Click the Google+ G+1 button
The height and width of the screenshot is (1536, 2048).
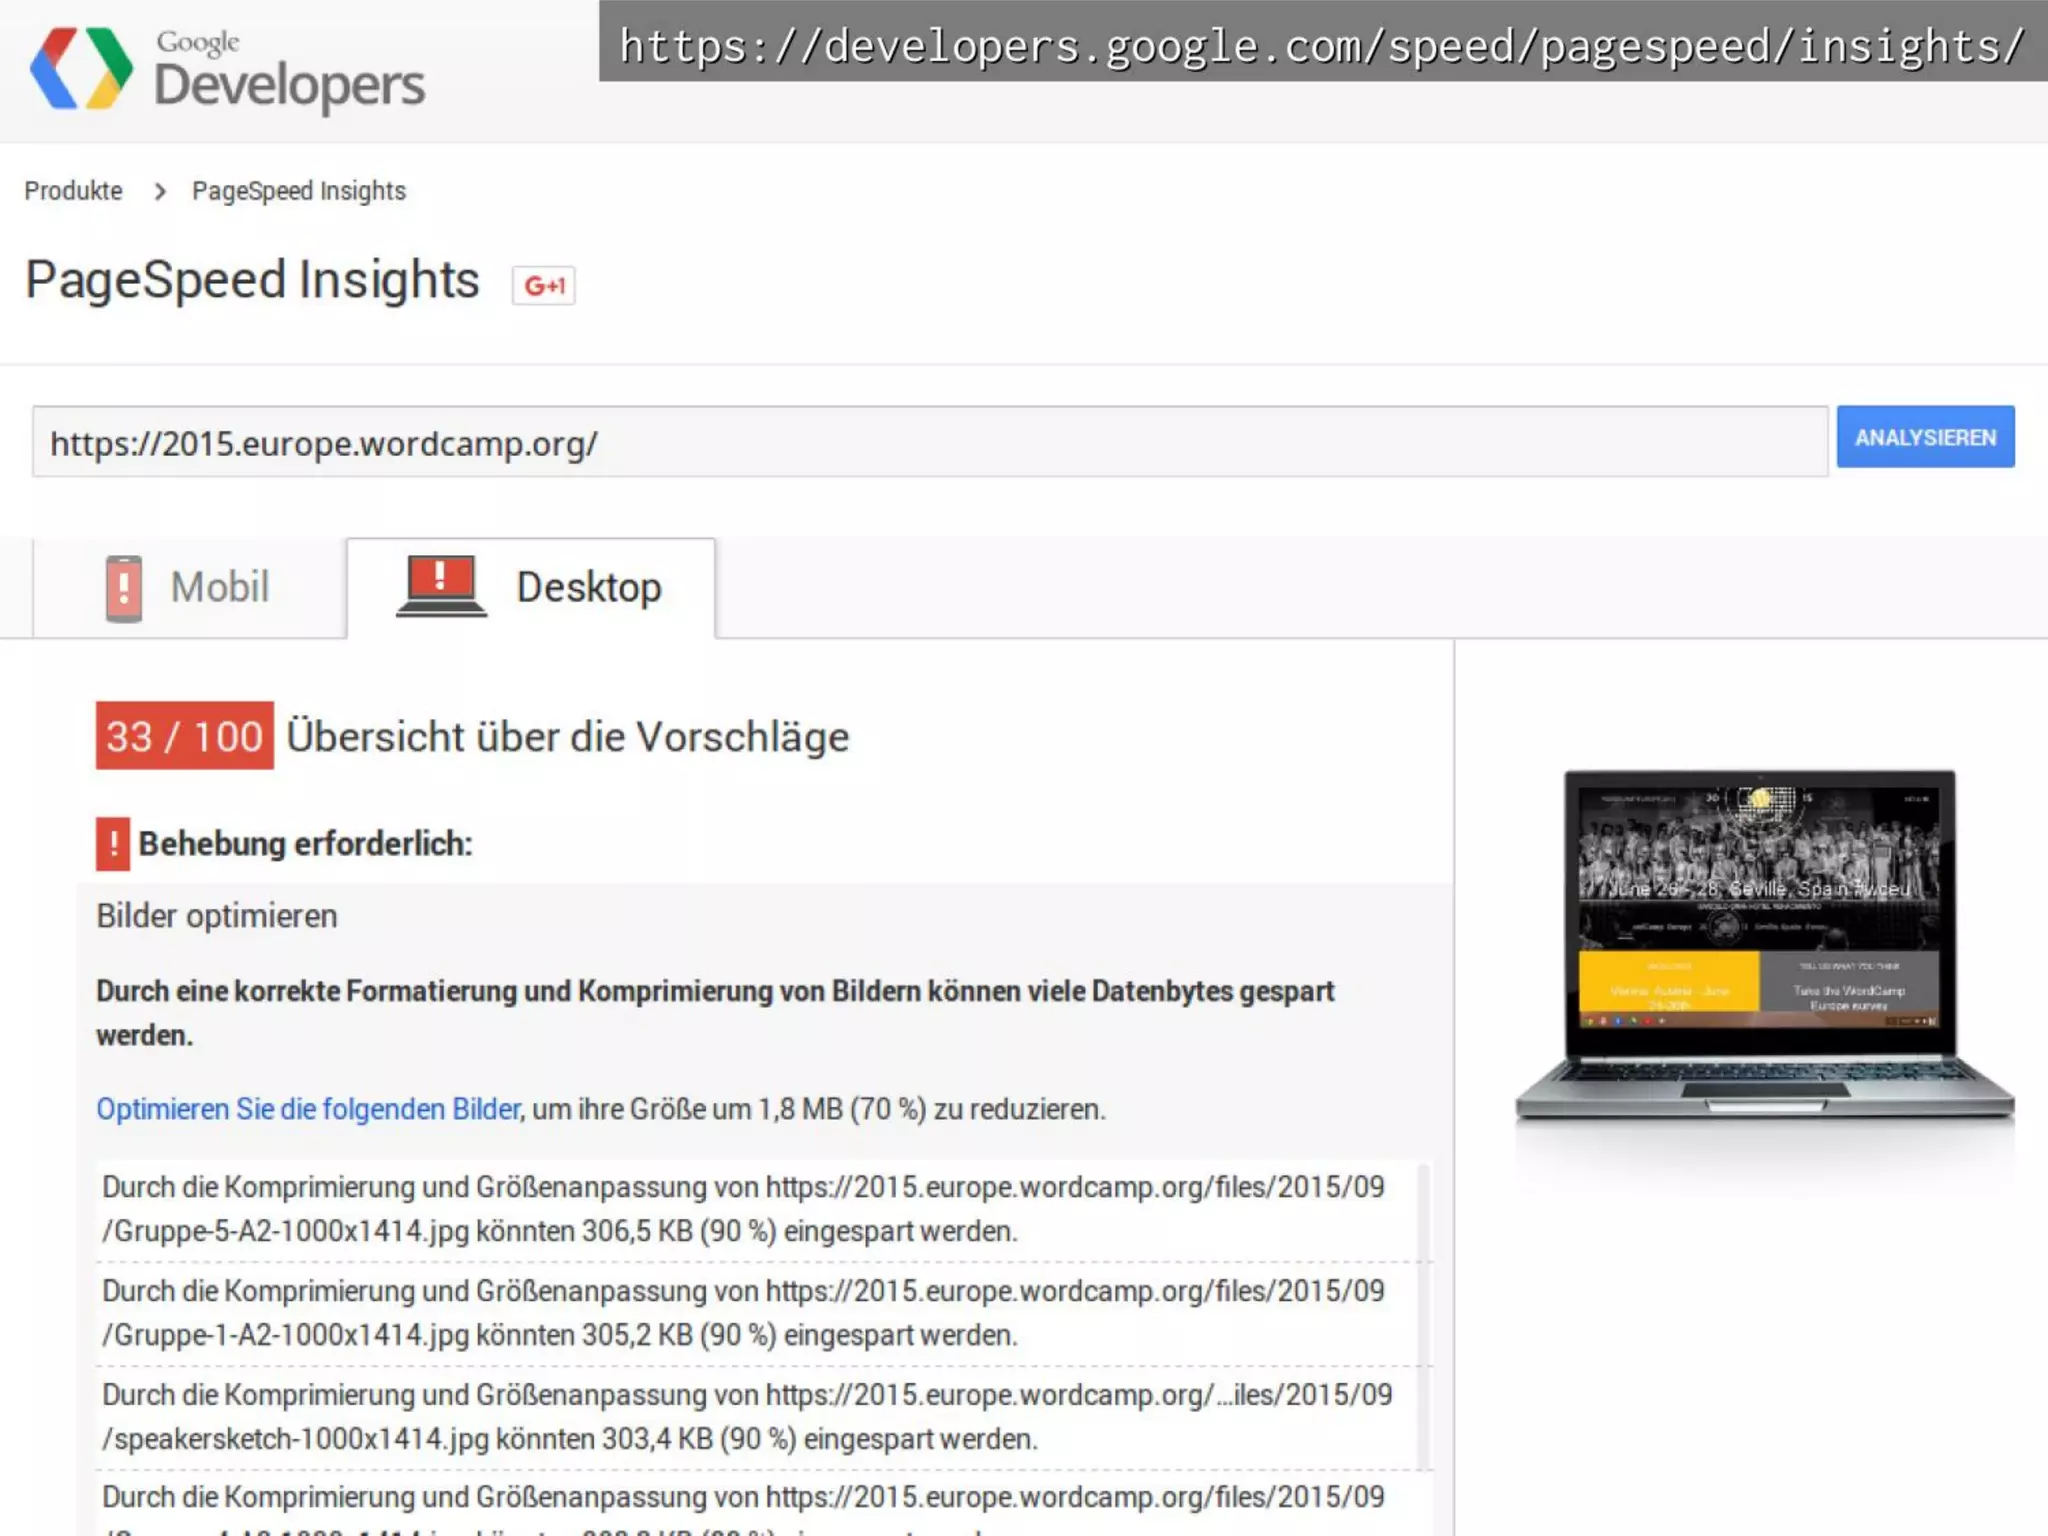[x=543, y=286]
